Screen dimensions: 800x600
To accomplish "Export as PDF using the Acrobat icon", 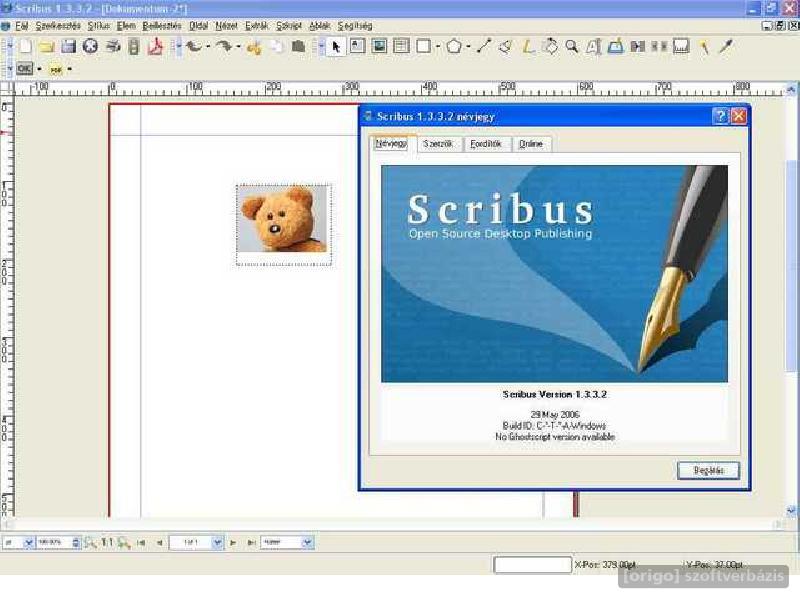I will click(156, 47).
